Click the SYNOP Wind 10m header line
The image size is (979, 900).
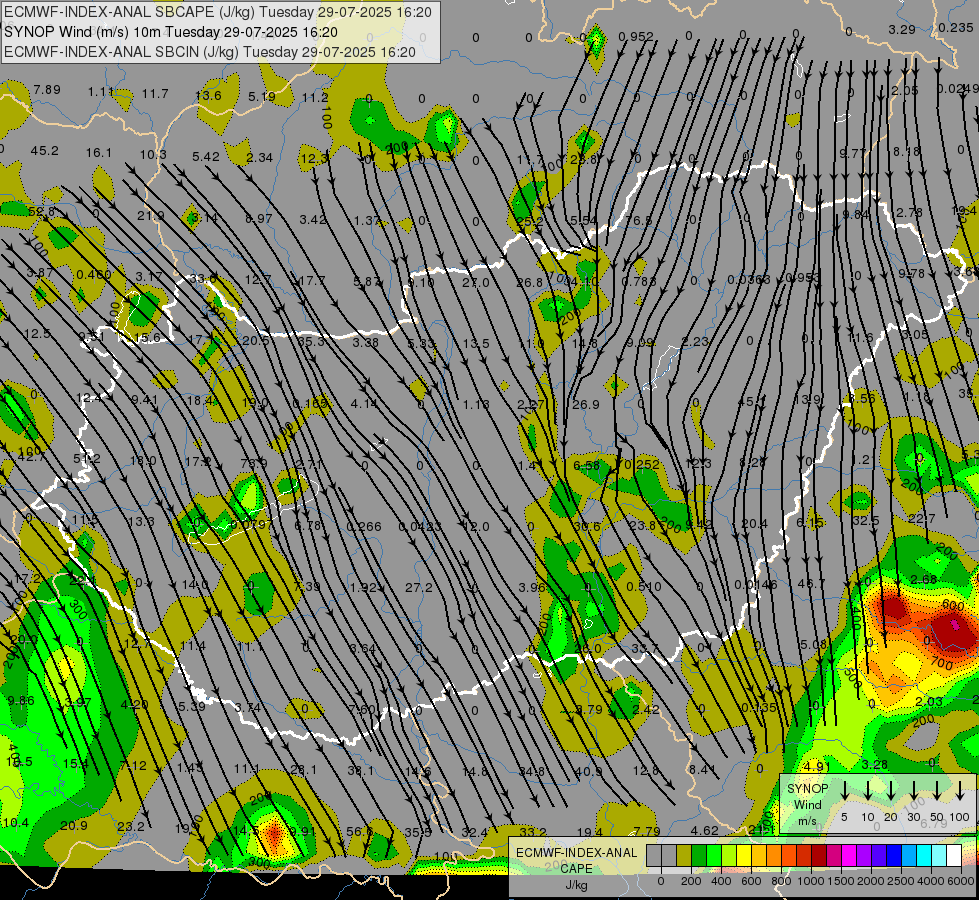pyautogui.click(x=171, y=32)
